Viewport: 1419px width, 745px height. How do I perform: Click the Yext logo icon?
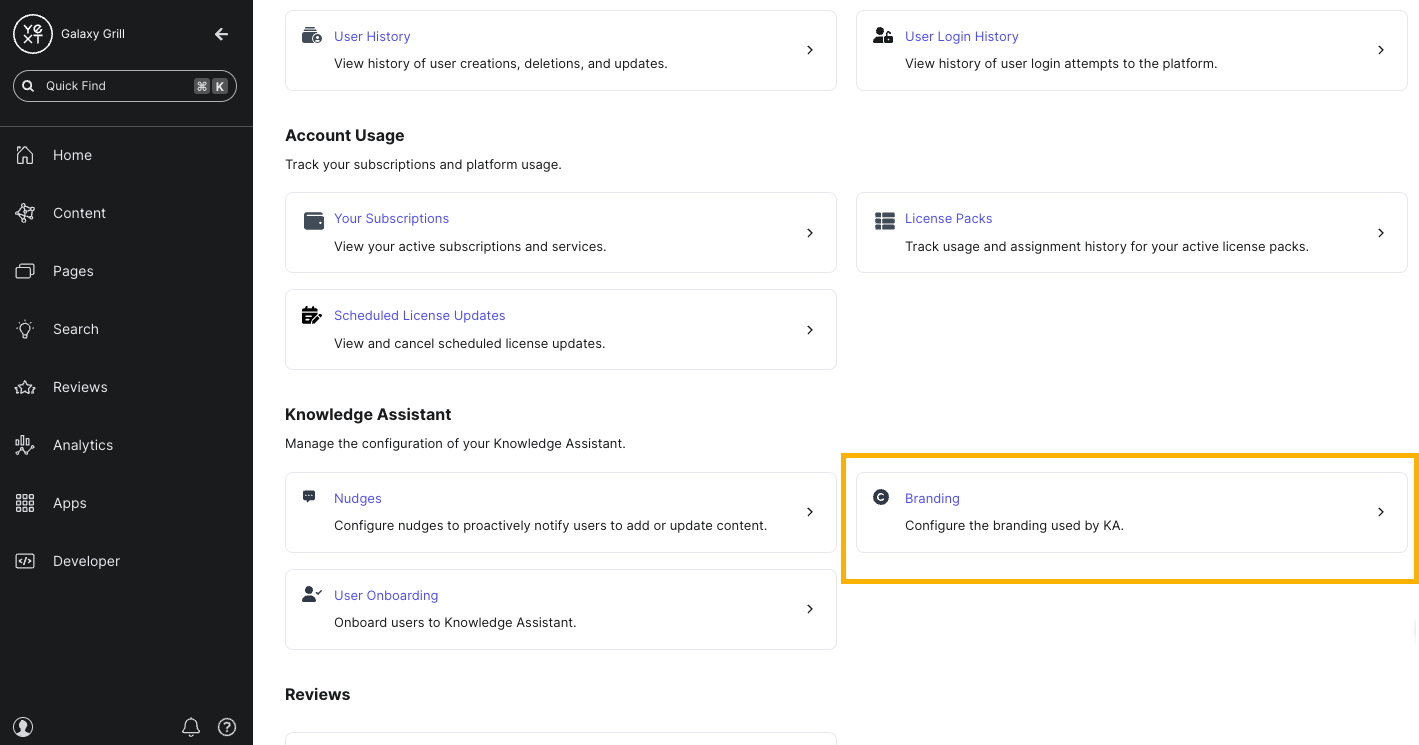[33, 34]
